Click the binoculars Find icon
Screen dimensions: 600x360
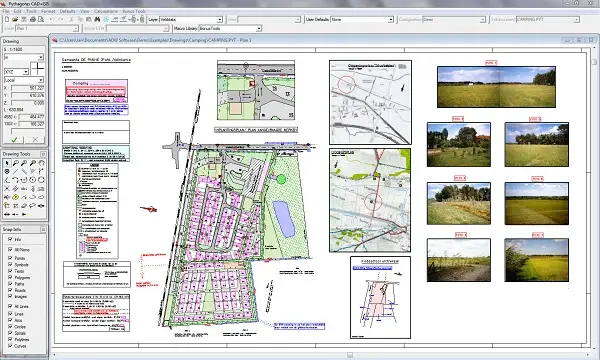pos(97,19)
